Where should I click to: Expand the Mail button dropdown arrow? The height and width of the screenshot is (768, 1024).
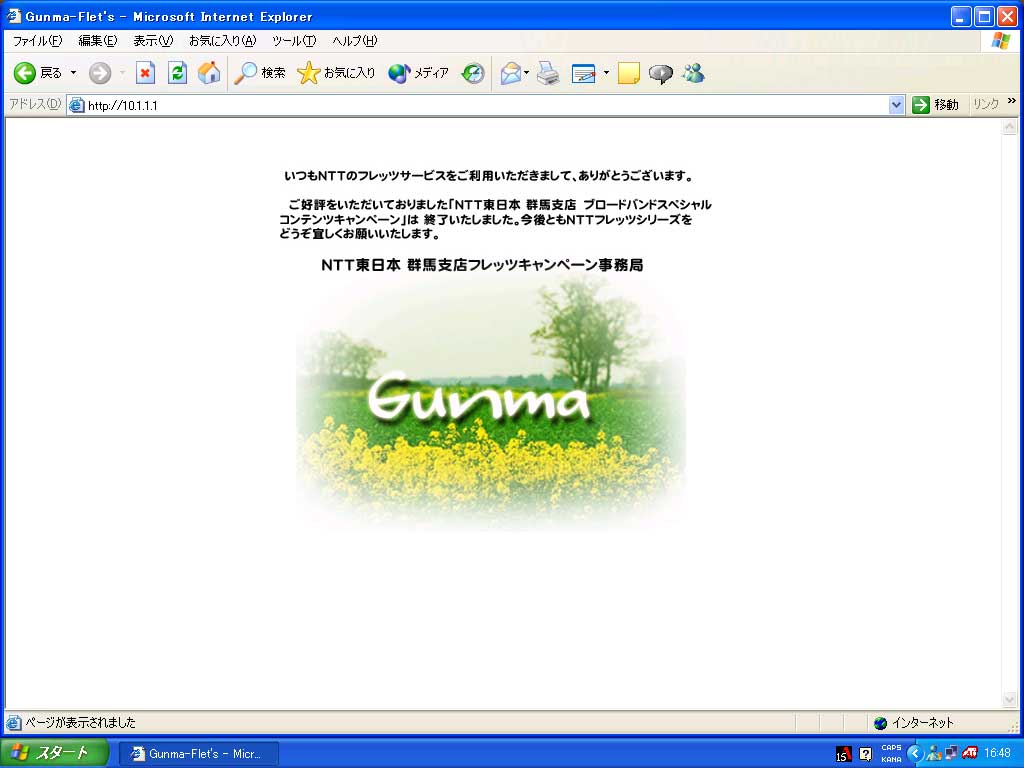point(526,73)
